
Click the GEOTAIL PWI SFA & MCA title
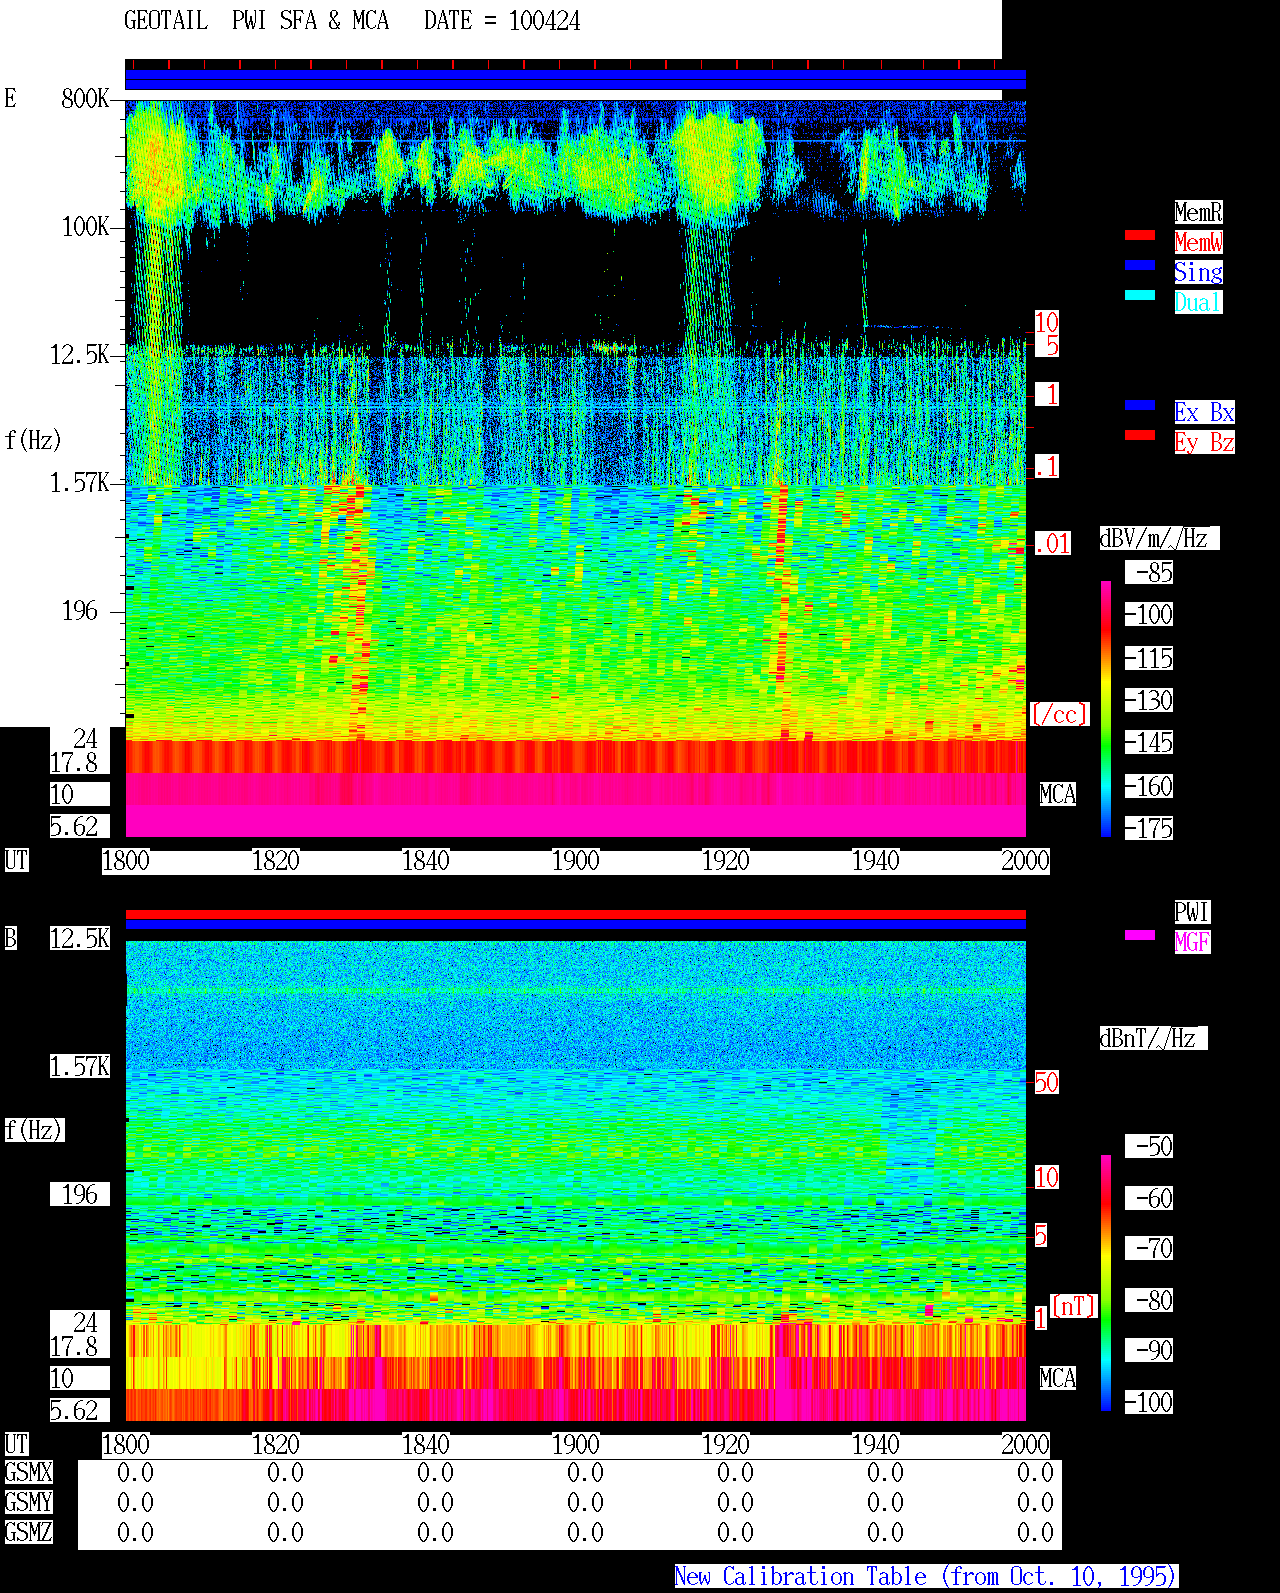tap(256, 21)
